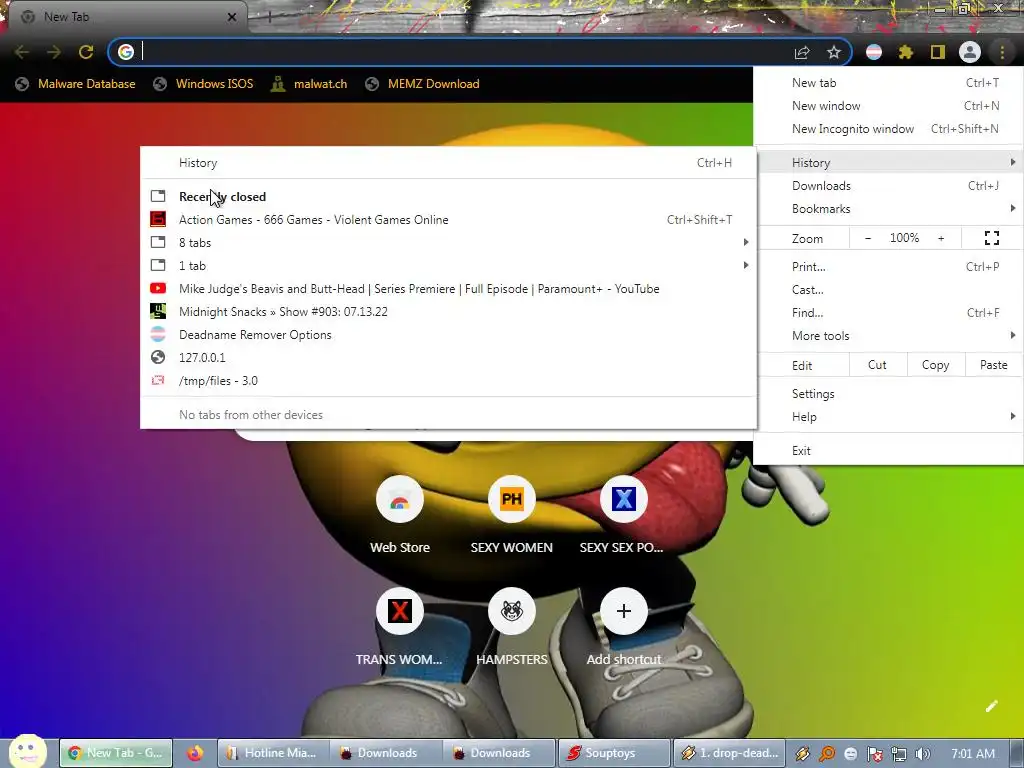Click the Google icon in the address bar
Viewport: 1024px width, 768px height.
click(126, 52)
